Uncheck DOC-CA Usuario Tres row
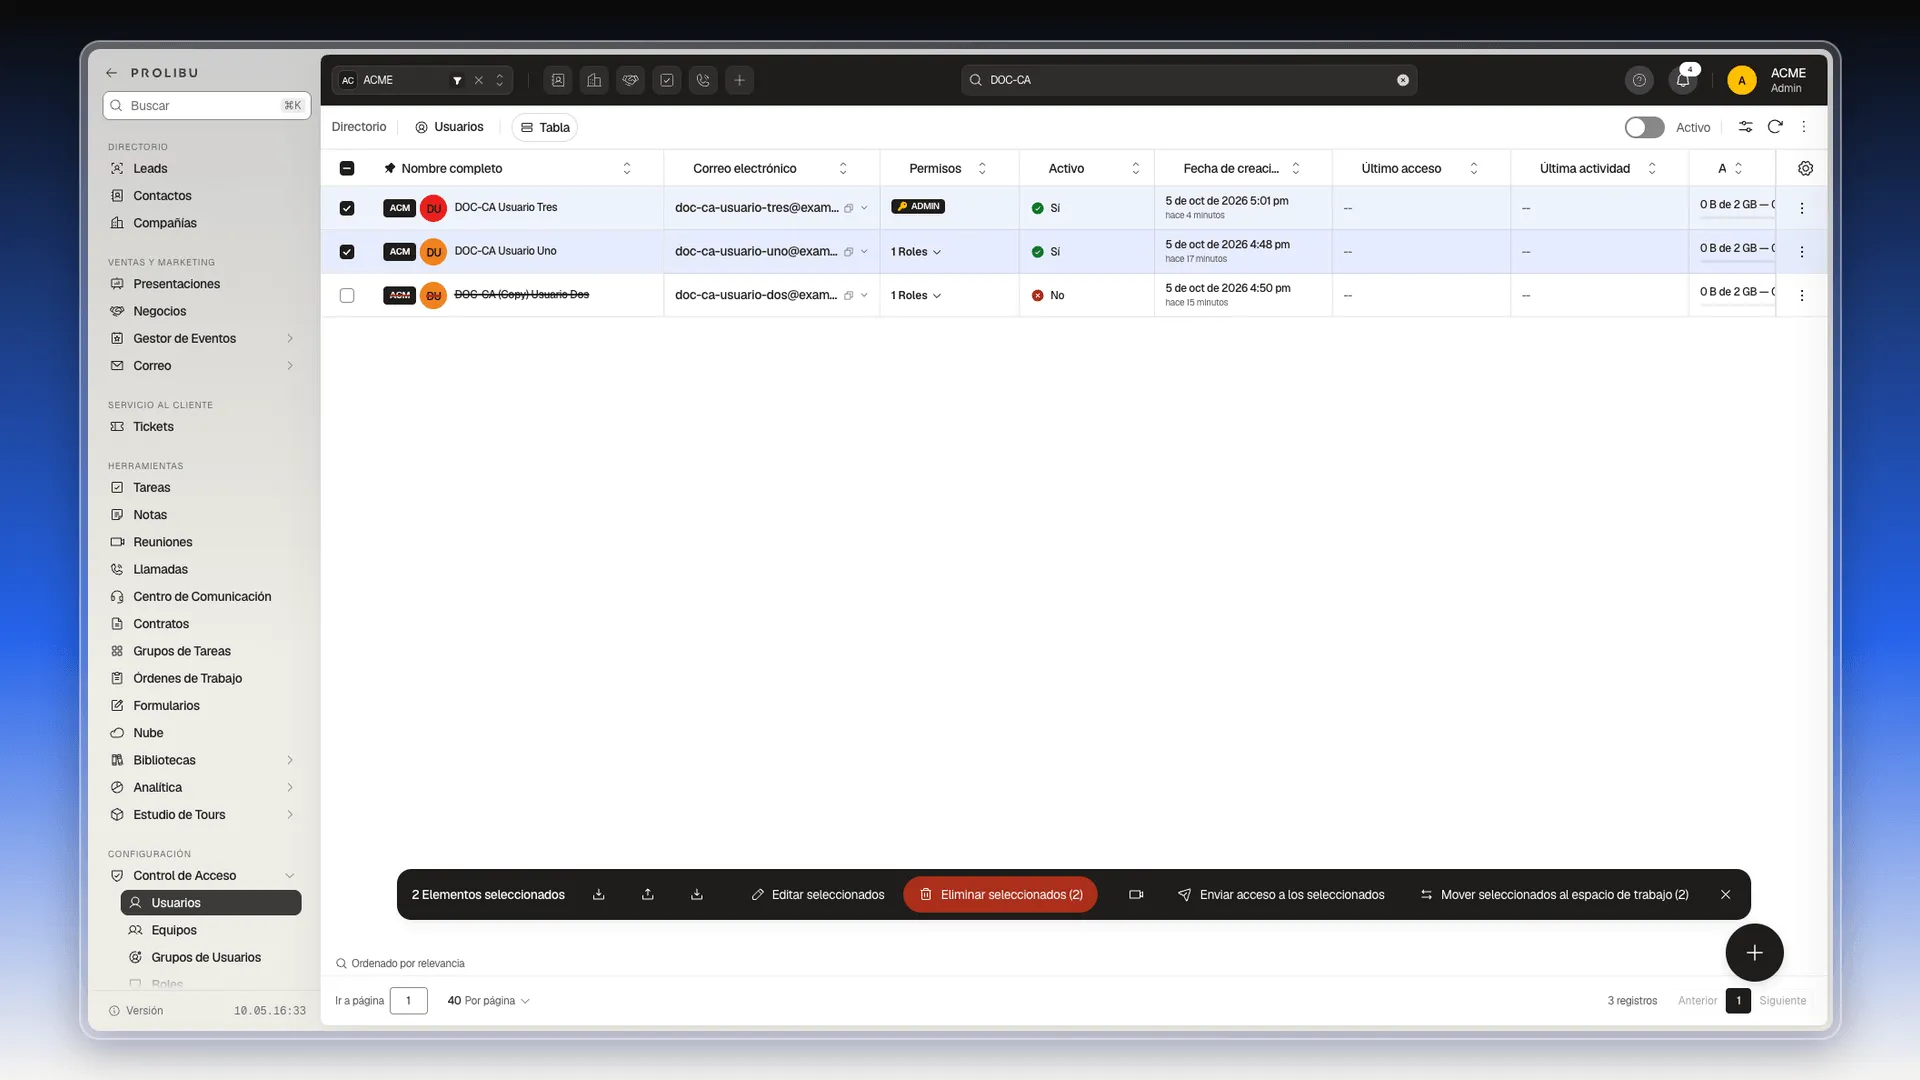The width and height of the screenshot is (1920, 1080). coord(347,208)
